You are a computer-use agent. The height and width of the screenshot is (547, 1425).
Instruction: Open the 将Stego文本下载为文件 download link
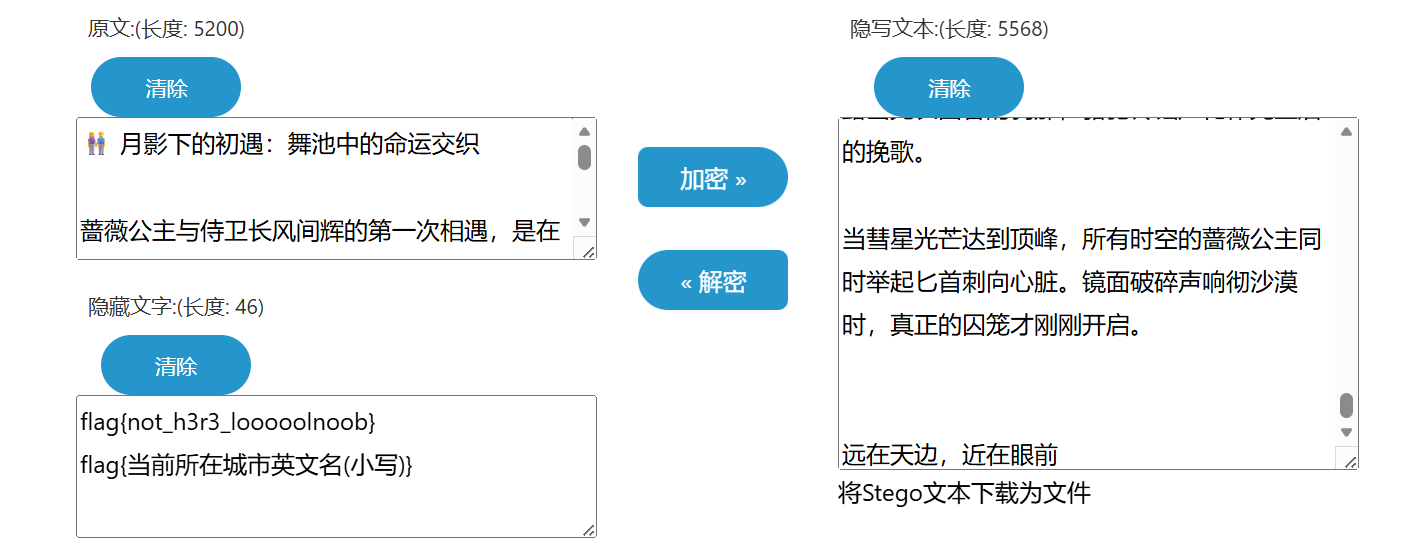tap(964, 493)
